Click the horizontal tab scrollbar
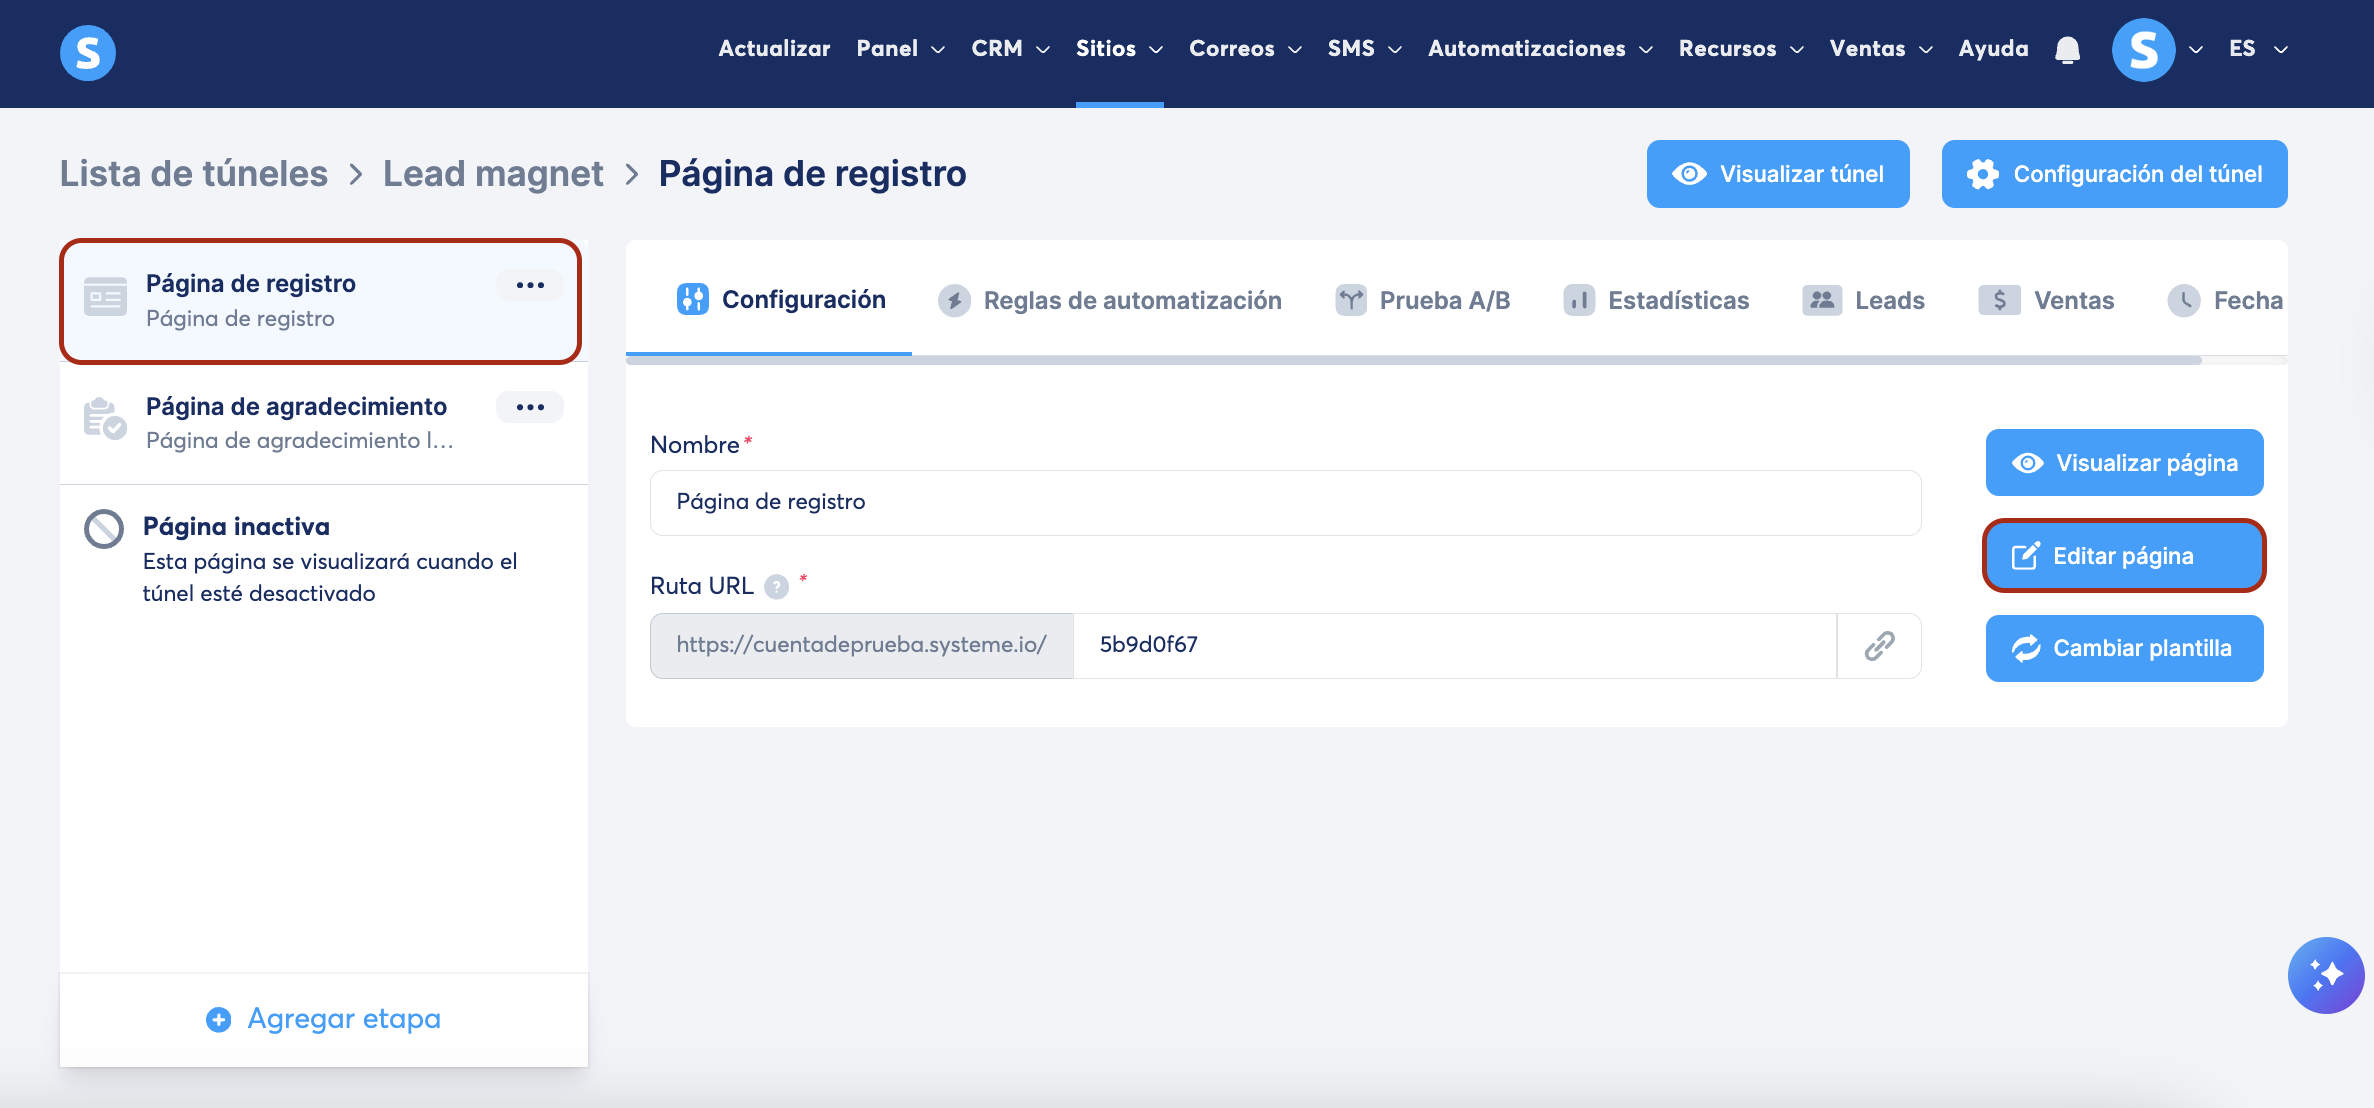Image resolution: width=2374 pixels, height=1108 pixels. (x=1413, y=360)
